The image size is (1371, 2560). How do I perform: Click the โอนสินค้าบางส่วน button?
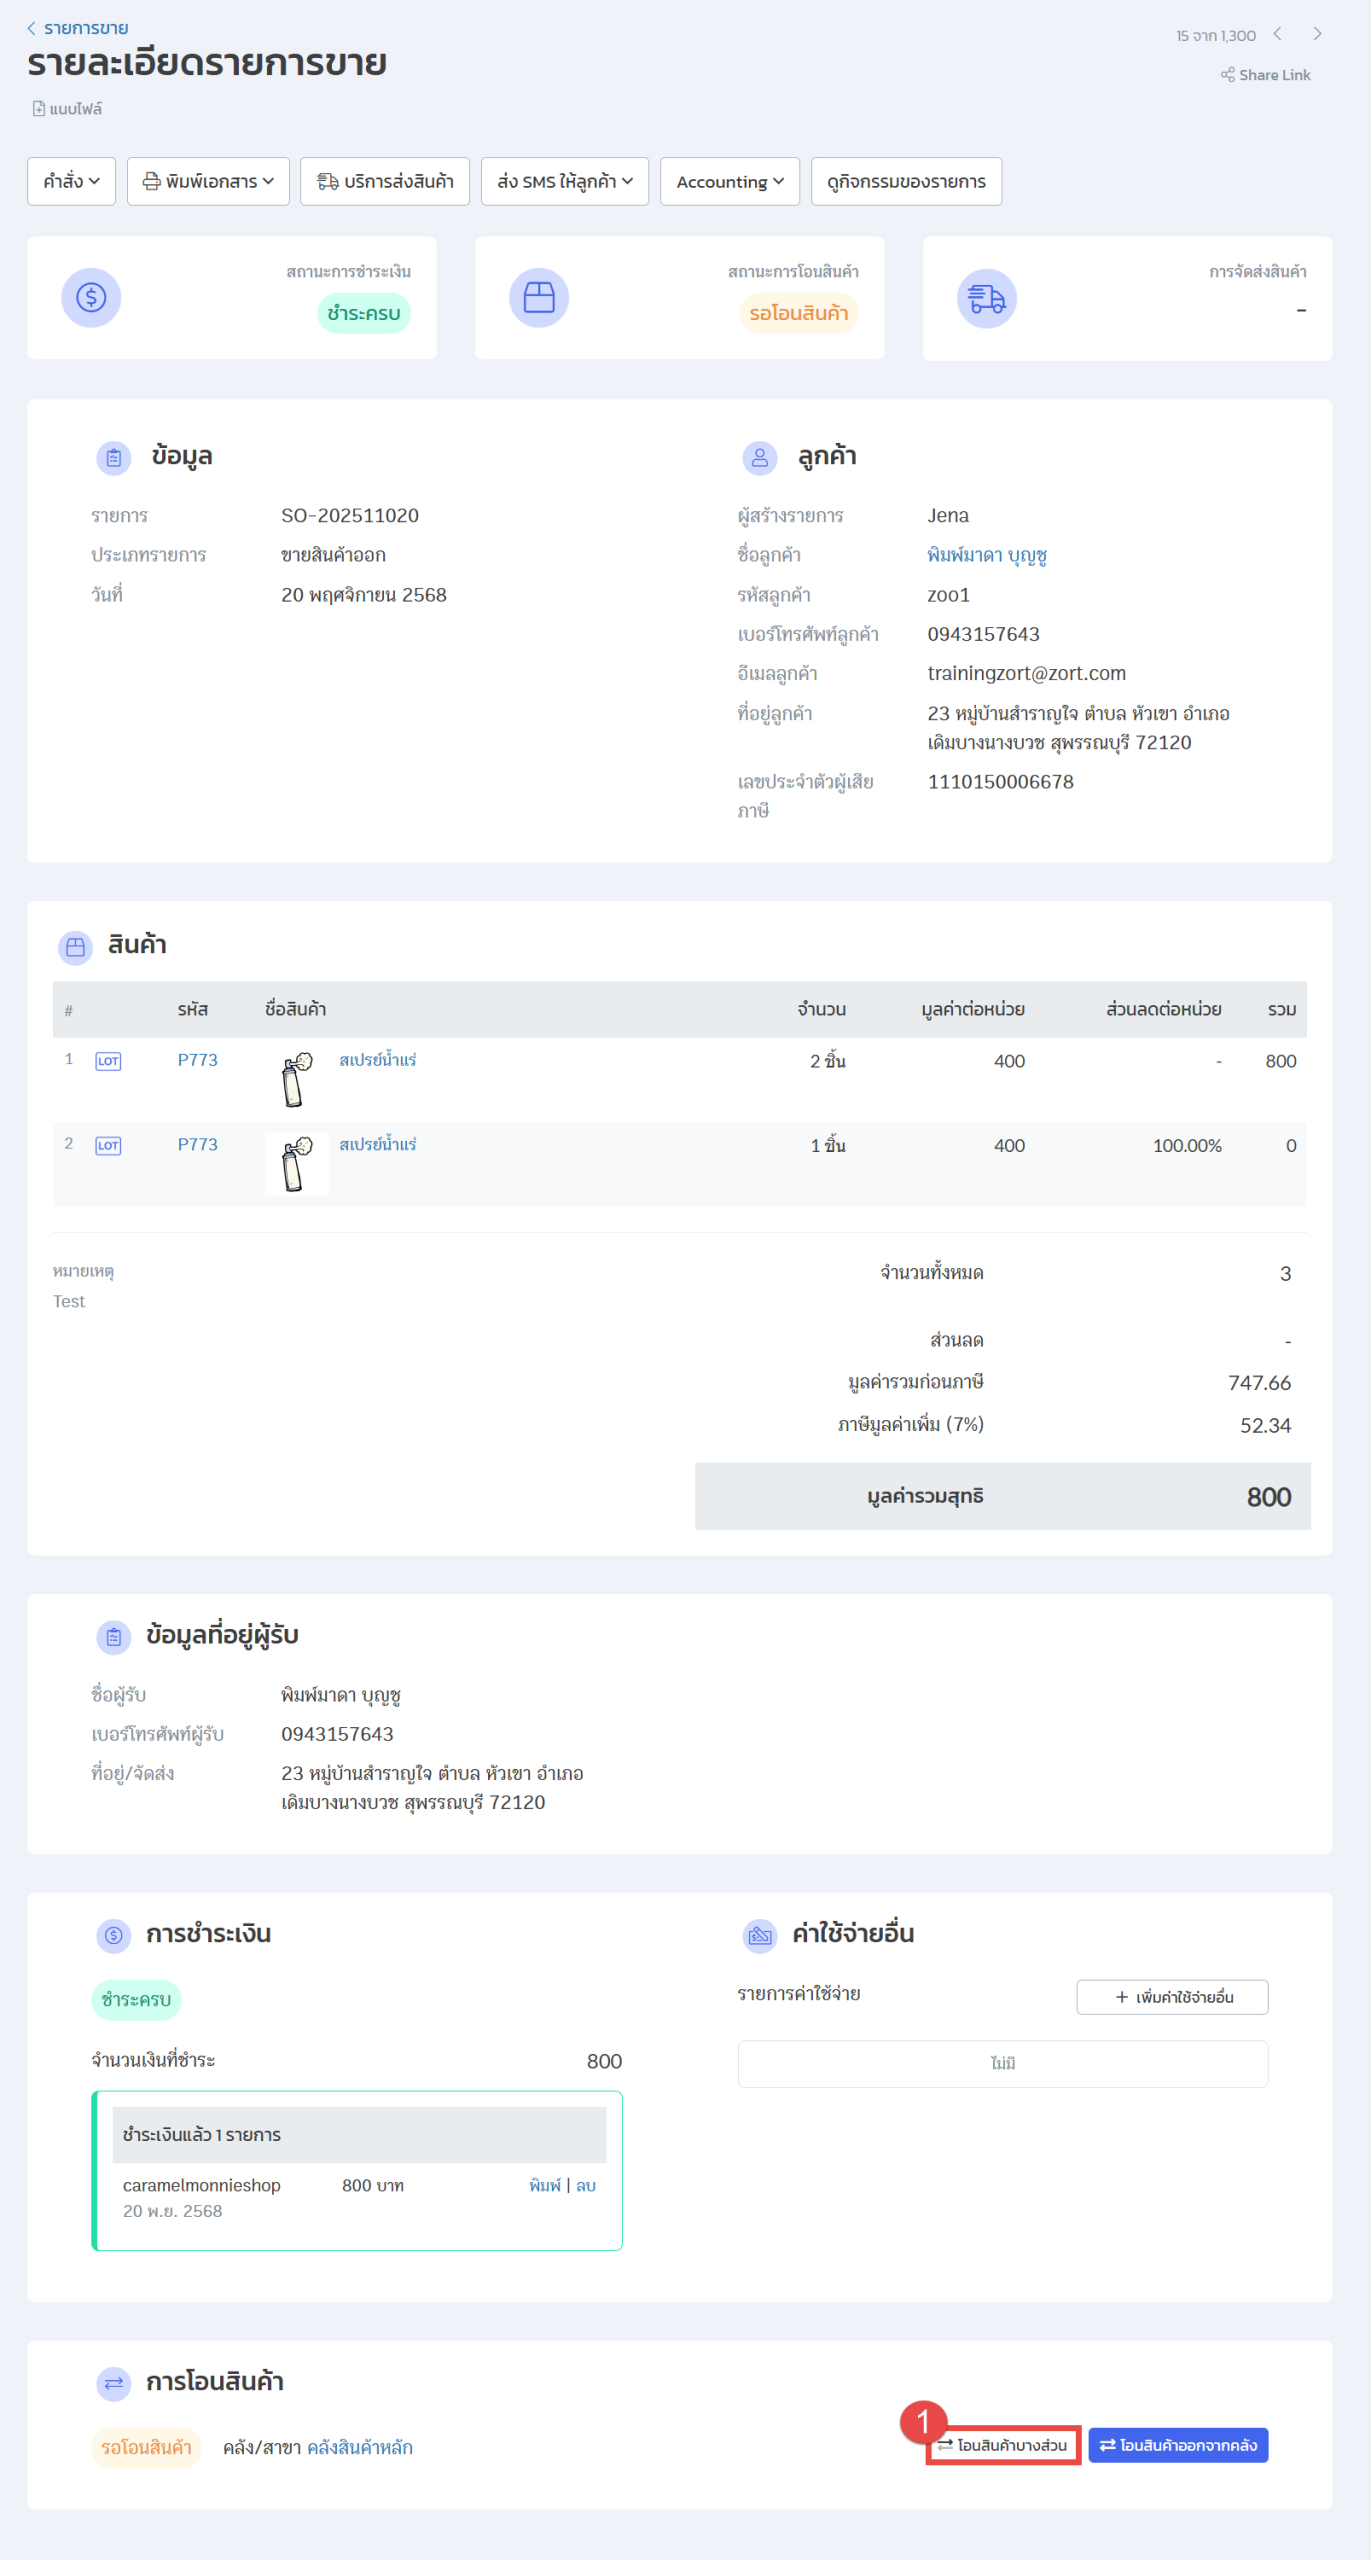tap(1003, 2445)
